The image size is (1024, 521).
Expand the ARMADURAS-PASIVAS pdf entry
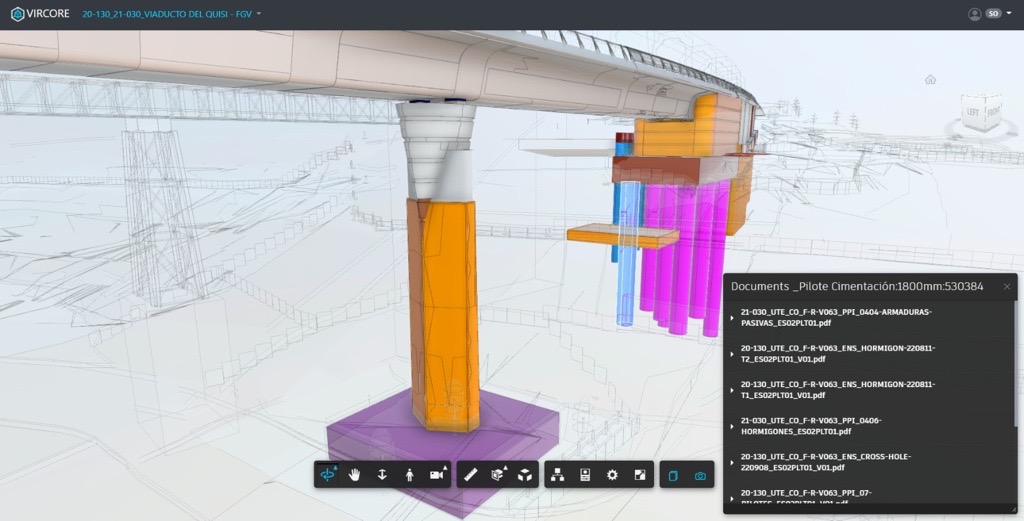pyautogui.click(x=732, y=318)
